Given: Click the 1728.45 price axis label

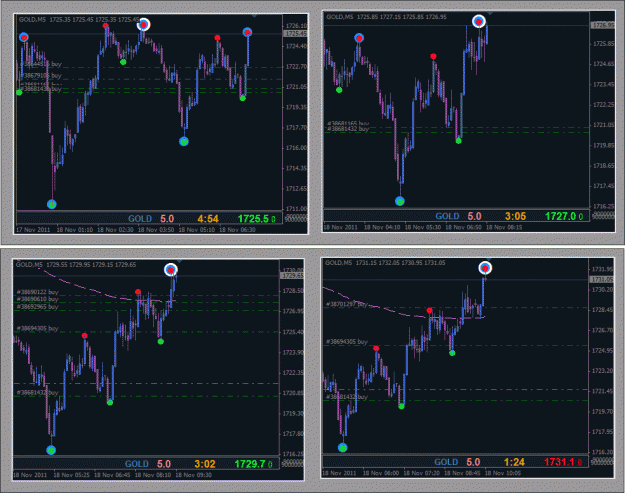Looking at the screenshot, I should point(602,310).
